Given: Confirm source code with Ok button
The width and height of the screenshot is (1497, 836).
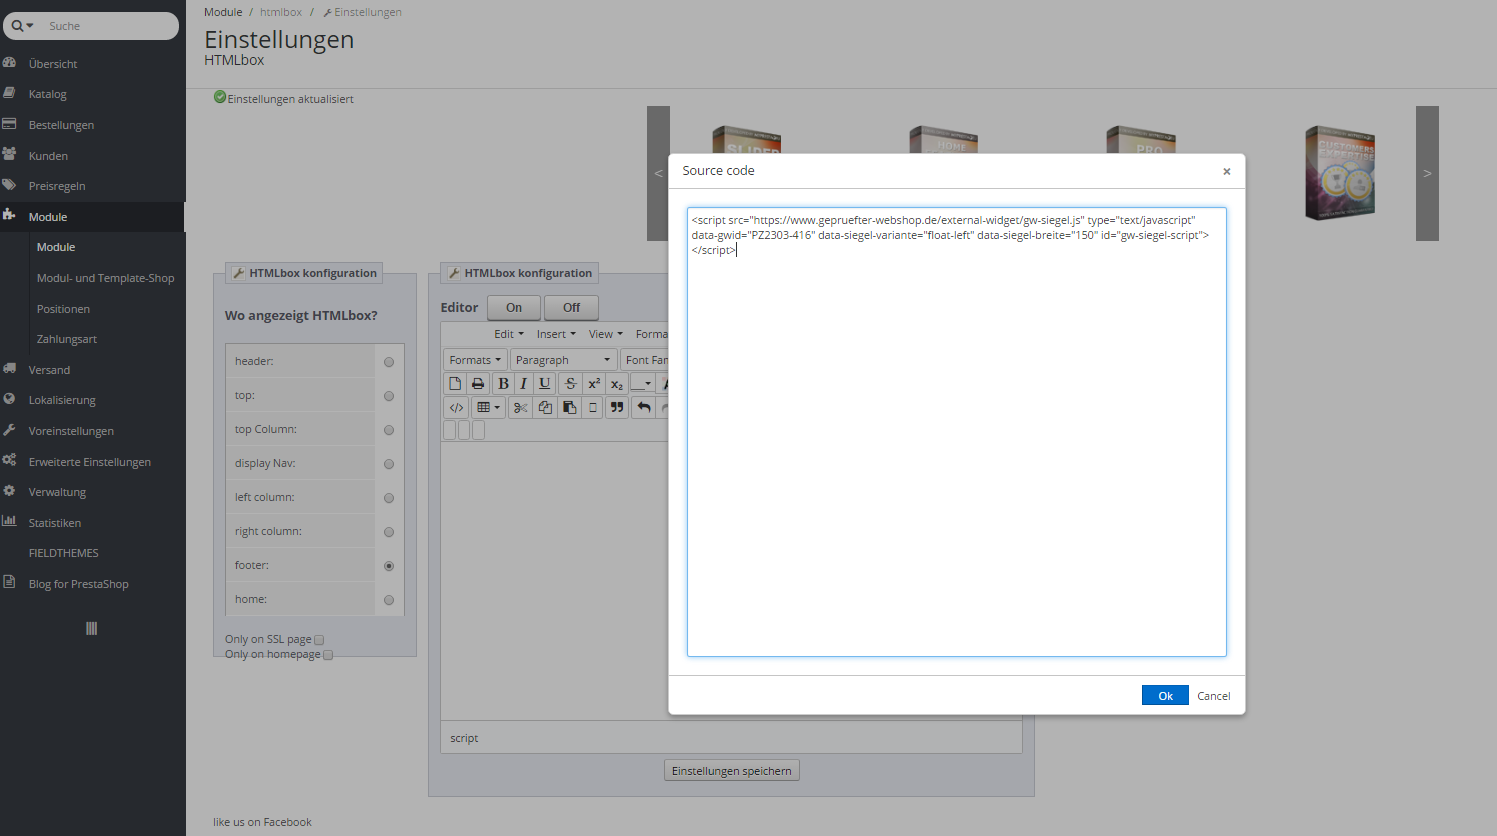Looking at the screenshot, I should tap(1165, 696).
